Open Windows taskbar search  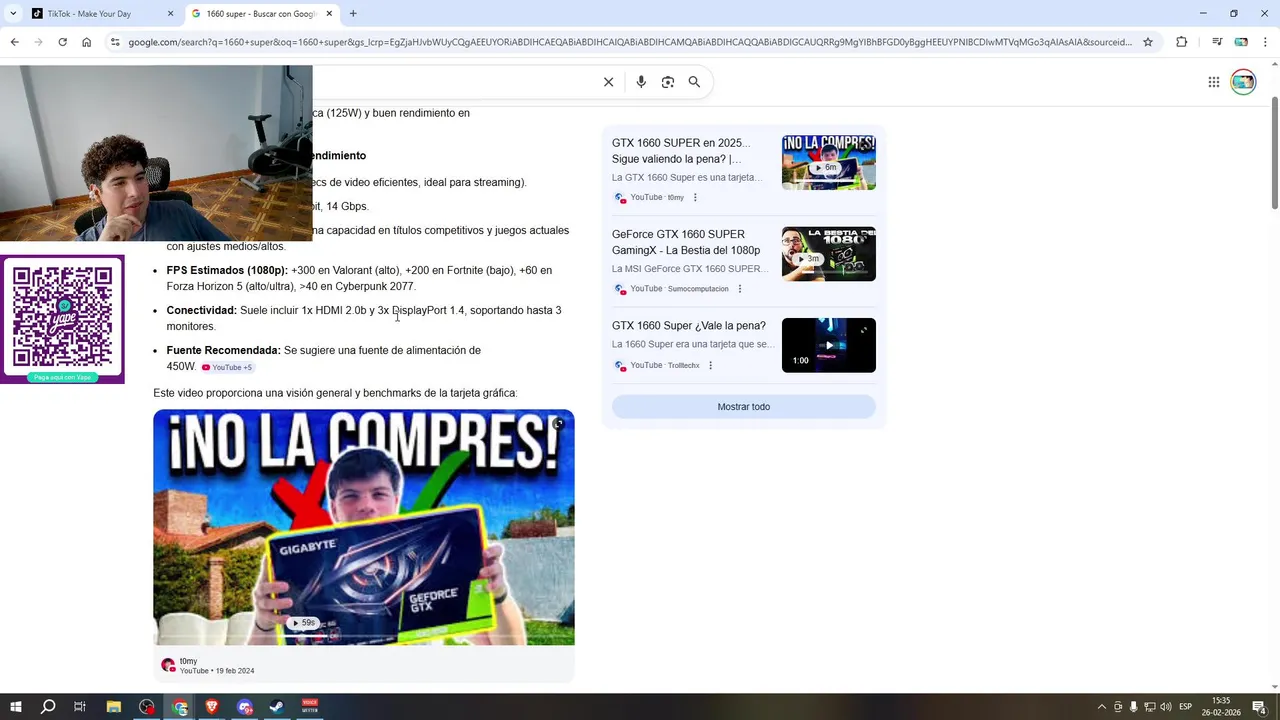(48, 707)
